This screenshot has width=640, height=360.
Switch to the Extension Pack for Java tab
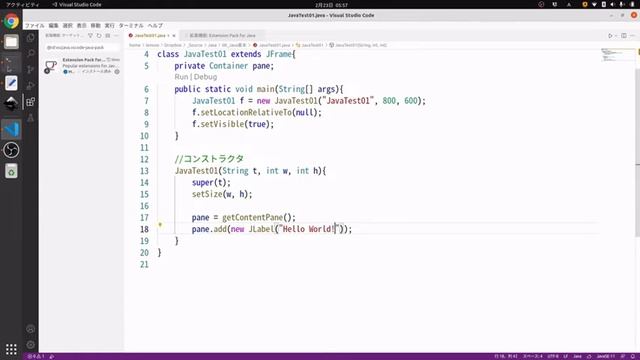[x=222, y=36]
